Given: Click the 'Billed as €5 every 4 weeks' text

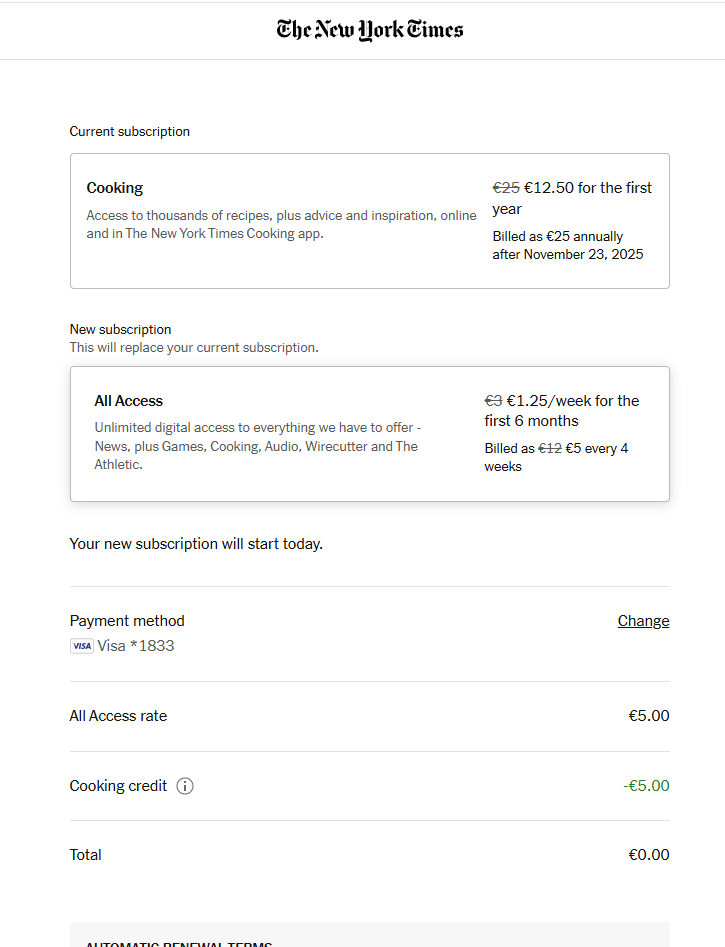Looking at the screenshot, I should pos(556,457).
